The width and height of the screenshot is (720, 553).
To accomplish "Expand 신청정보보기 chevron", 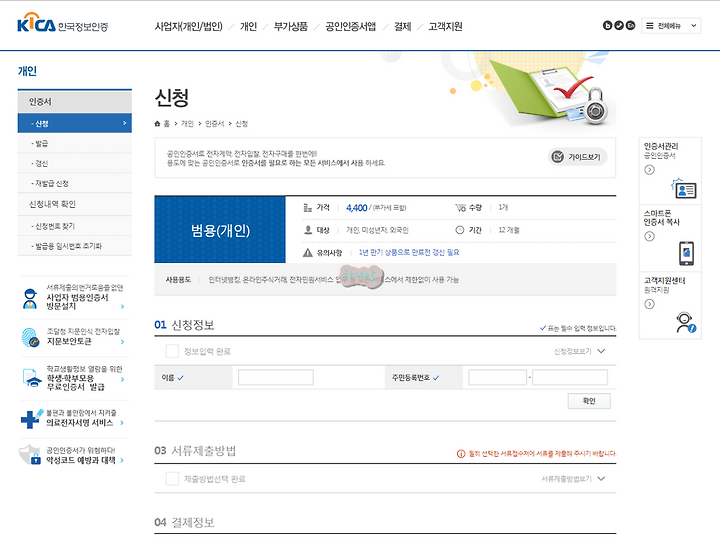I will coord(601,351).
